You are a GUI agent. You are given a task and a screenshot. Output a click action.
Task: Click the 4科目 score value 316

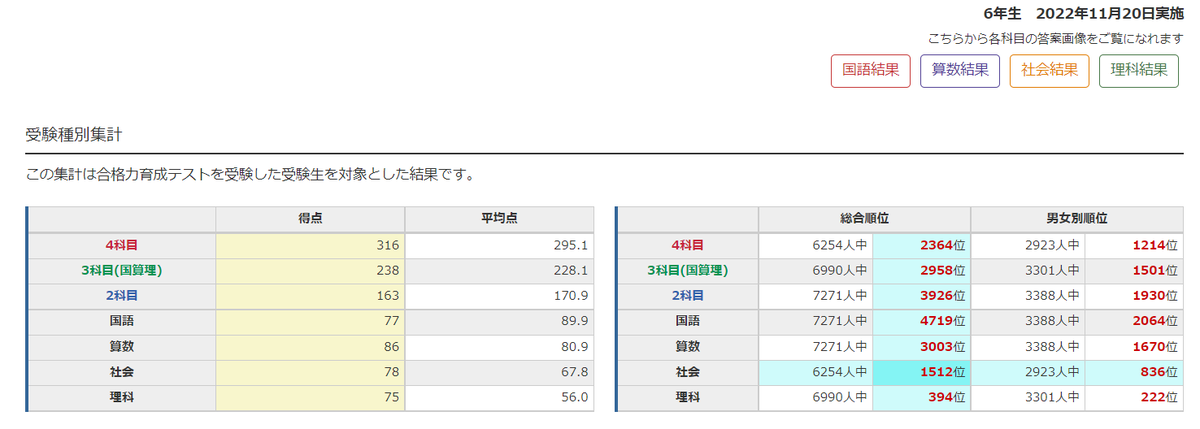pos(388,245)
